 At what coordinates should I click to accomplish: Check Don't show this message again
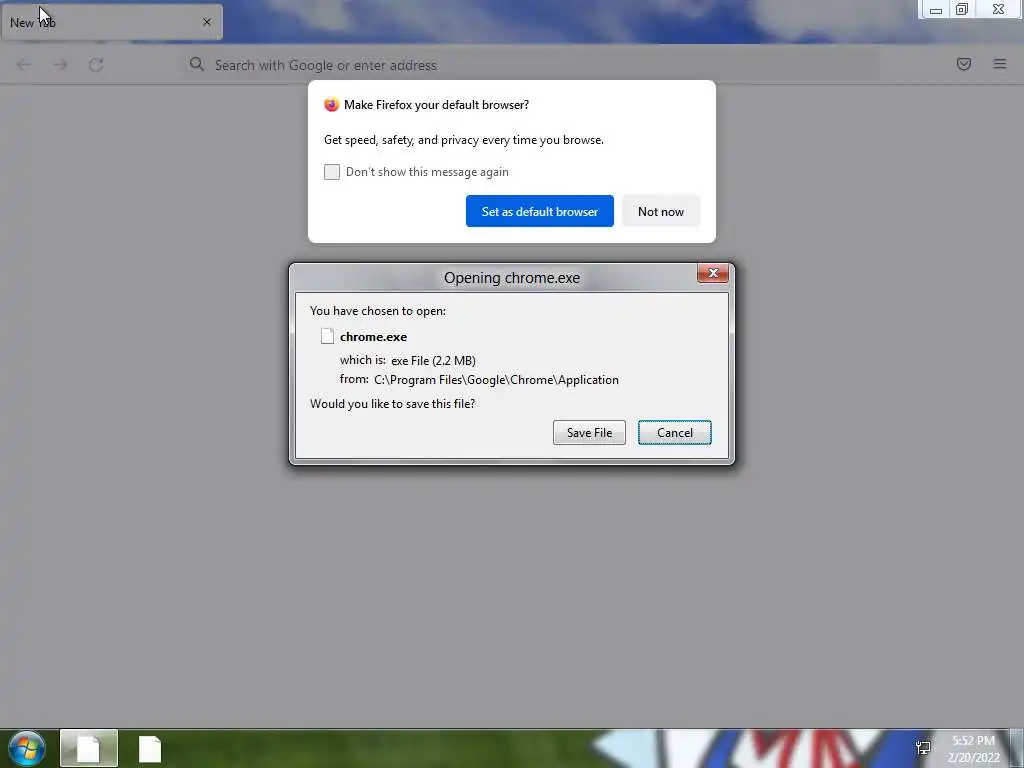[x=332, y=172]
